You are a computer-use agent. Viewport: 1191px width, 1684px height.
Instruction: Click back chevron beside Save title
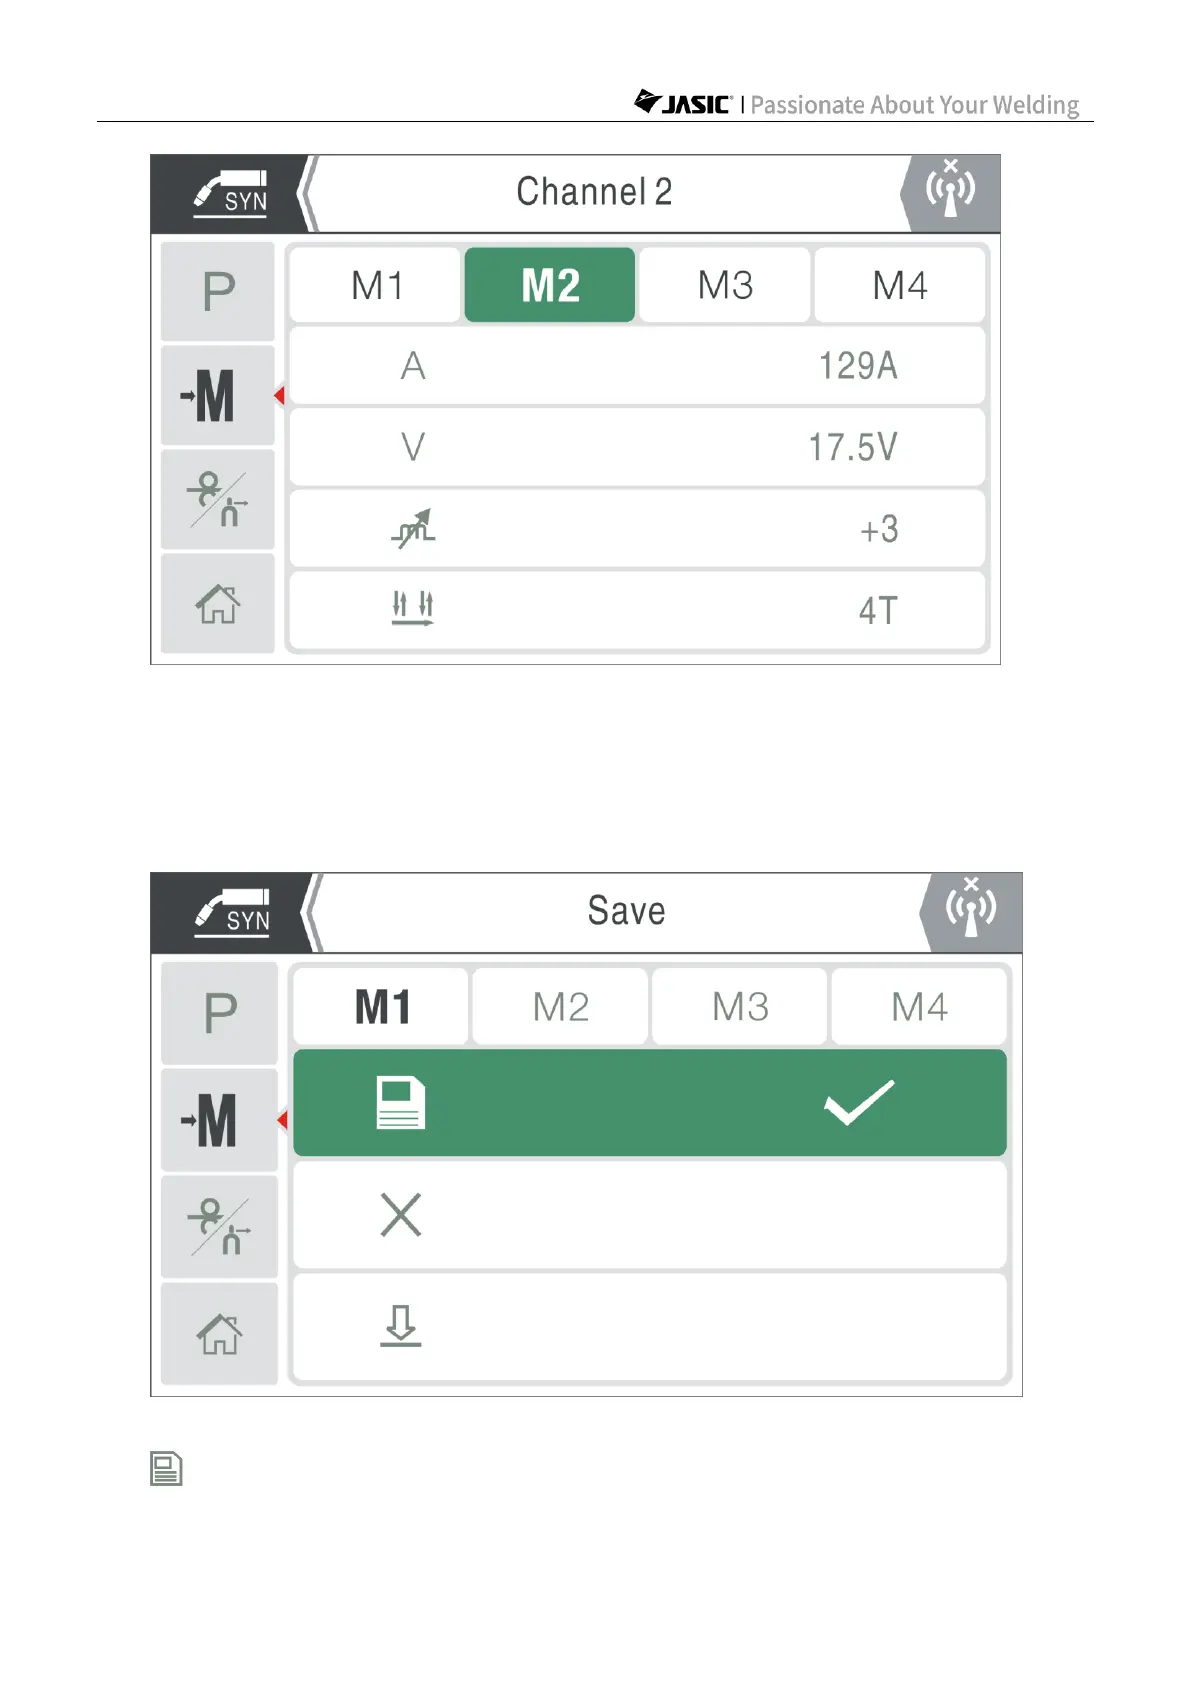[312, 912]
